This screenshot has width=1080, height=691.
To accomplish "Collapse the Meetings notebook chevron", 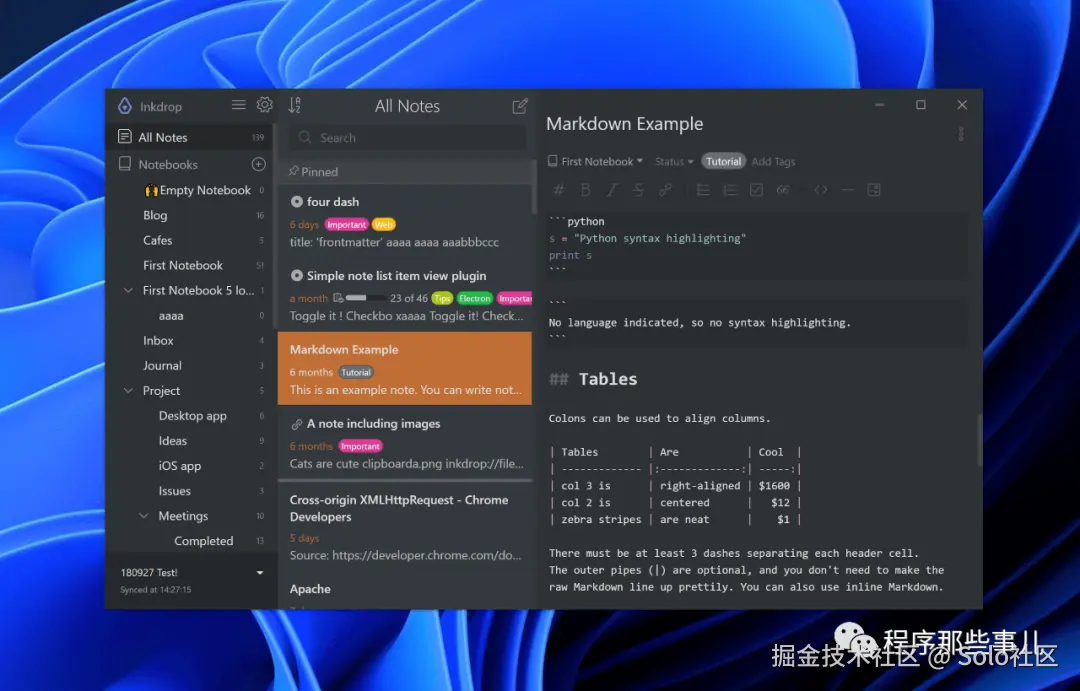I will [144, 515].
